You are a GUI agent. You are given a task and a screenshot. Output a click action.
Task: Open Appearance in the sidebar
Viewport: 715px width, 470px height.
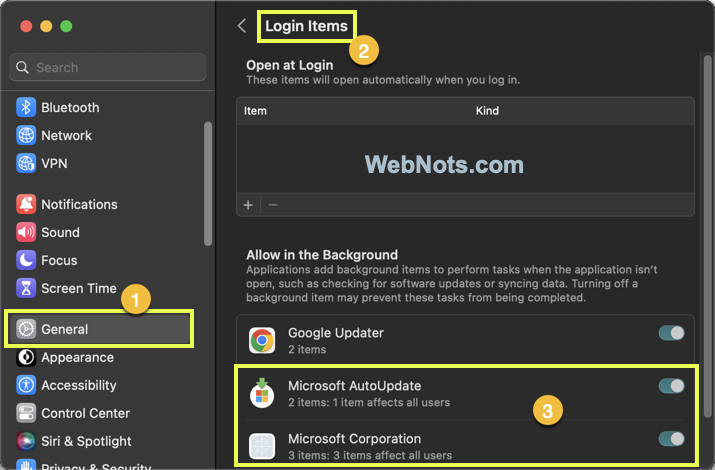tap(77, 357)
